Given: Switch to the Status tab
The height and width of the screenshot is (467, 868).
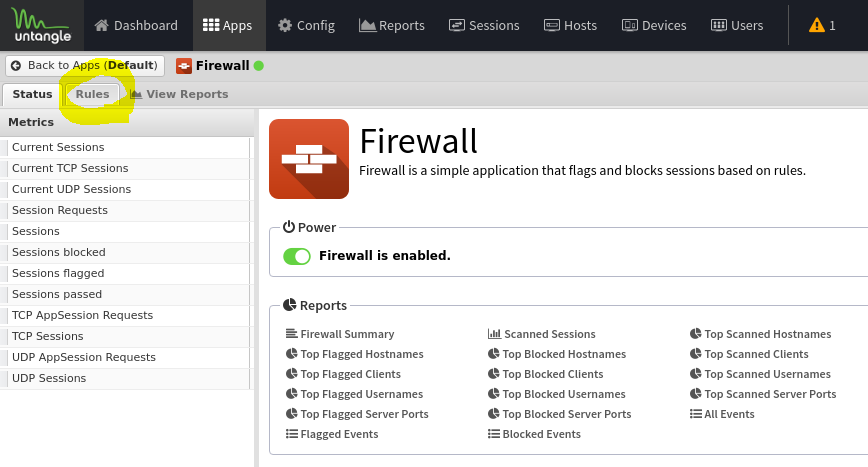Looking at the screenshot, I should click(32, 94).
